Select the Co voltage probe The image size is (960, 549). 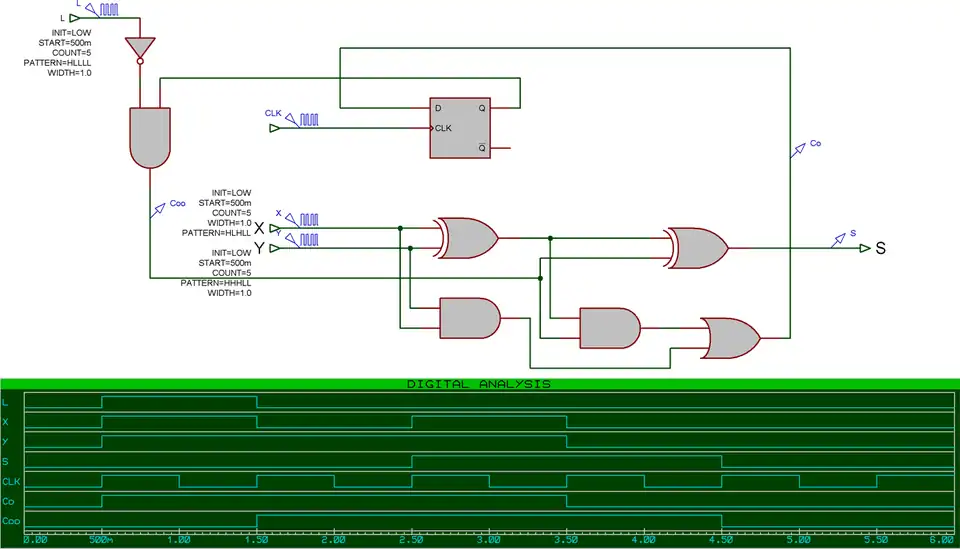pos(801,148)
